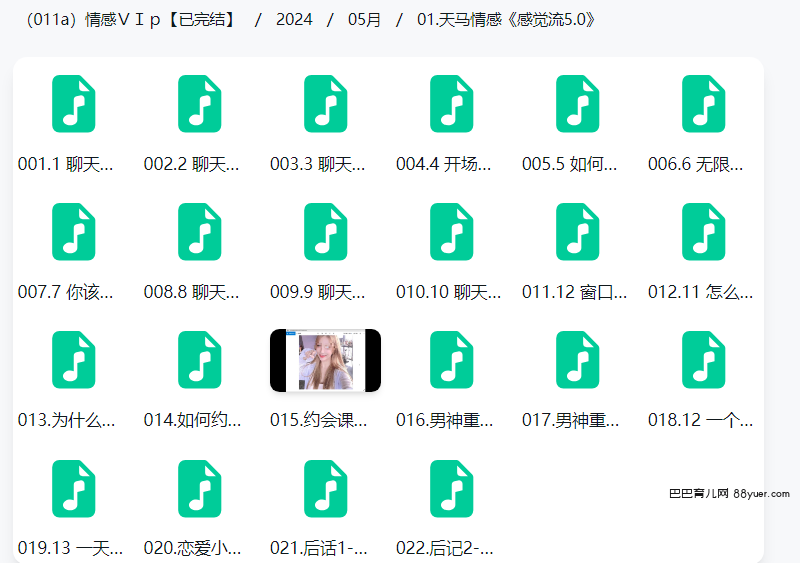Choose file text 020.恋爱小...
The width and height of the screenshot is (800, 563).
(193, 549)
